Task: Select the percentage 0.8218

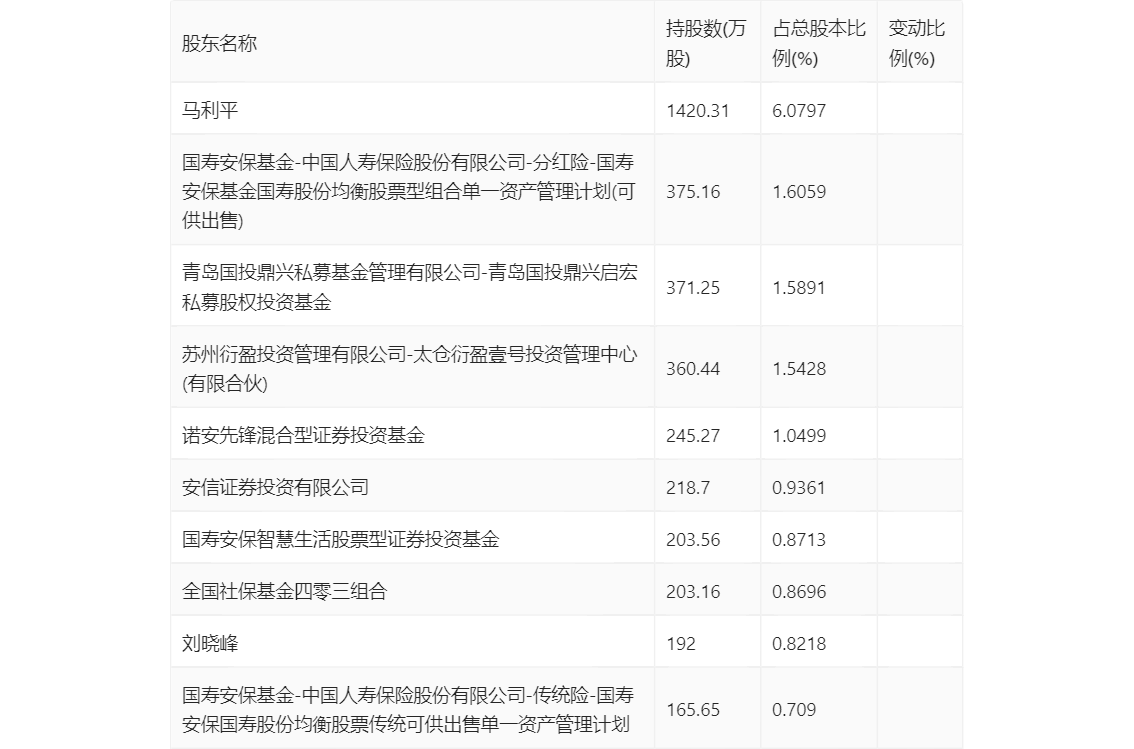Action: coord(798,643)
